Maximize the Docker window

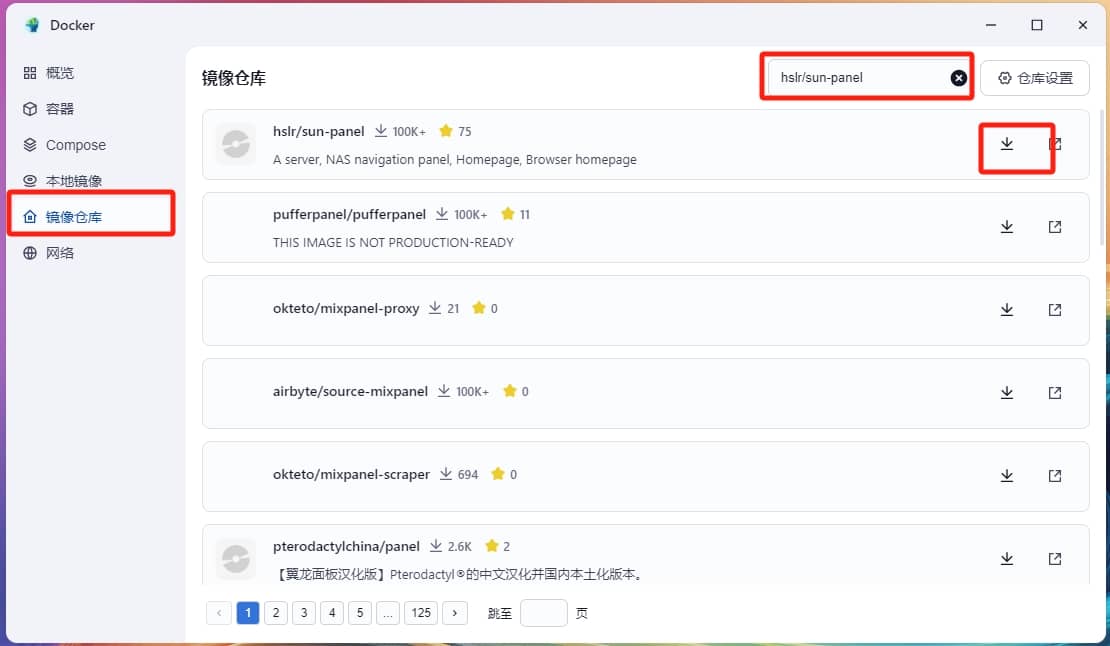1036,25
